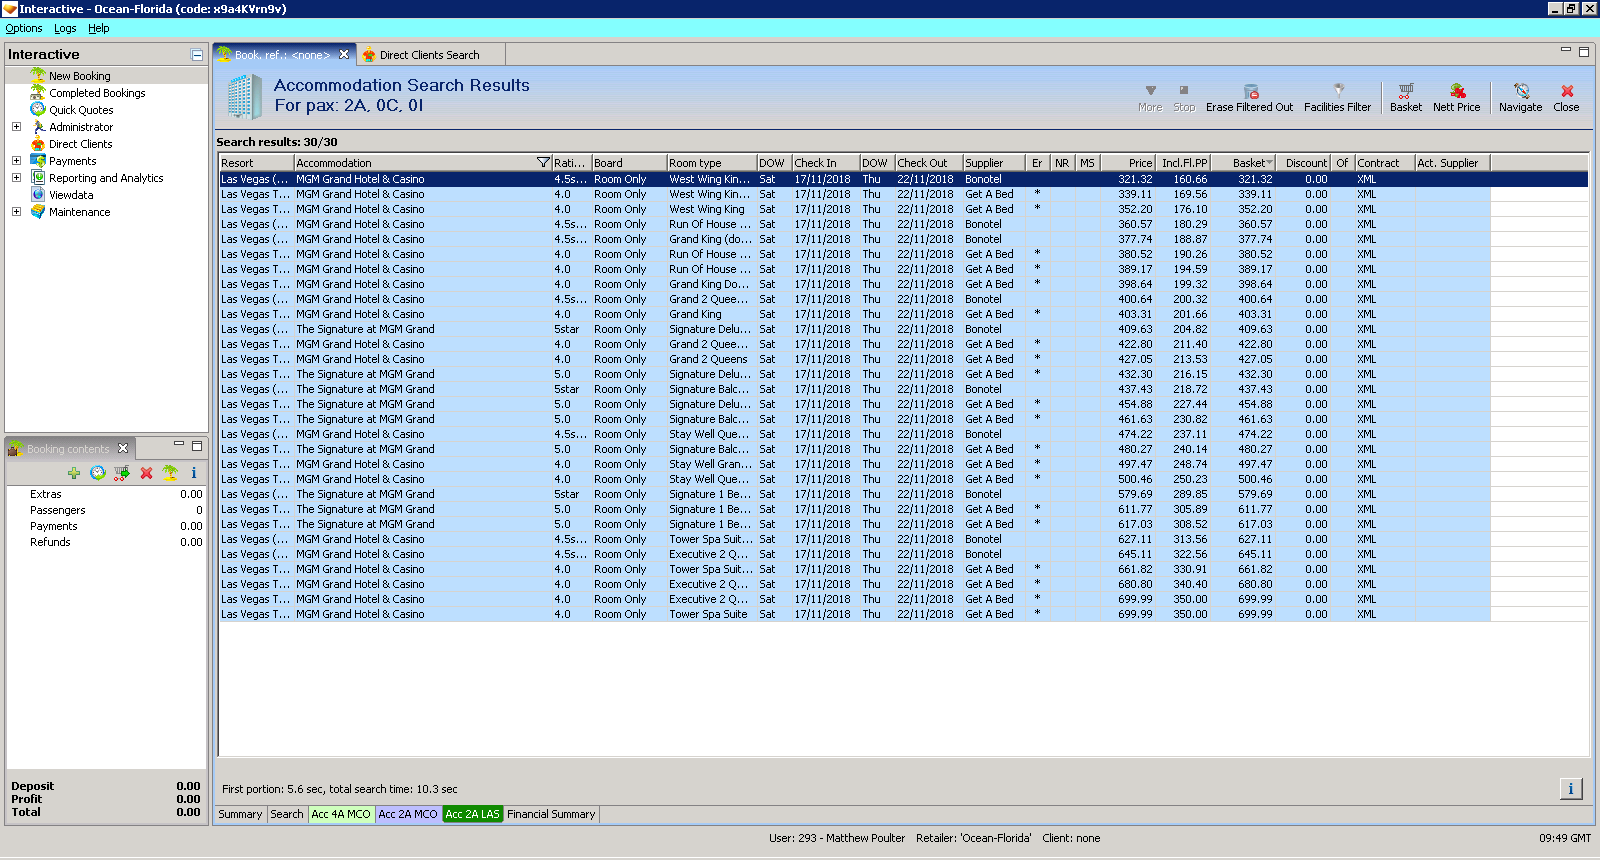Show Nett Price via its toolbar icon
This screenshot has height=860, width=1600.
[1457, 90]
